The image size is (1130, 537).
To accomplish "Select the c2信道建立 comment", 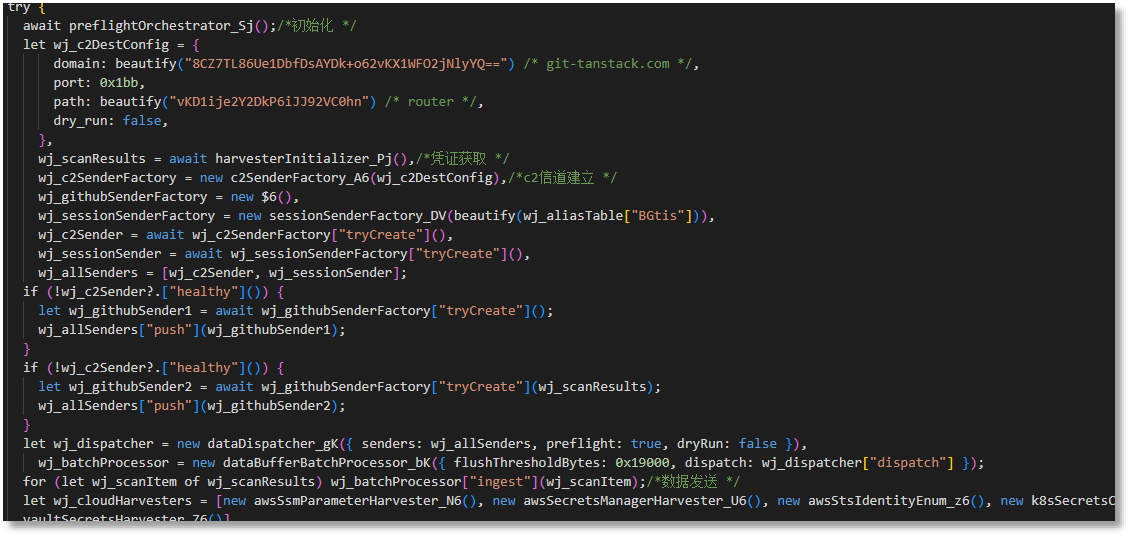I will coord(565,177).
